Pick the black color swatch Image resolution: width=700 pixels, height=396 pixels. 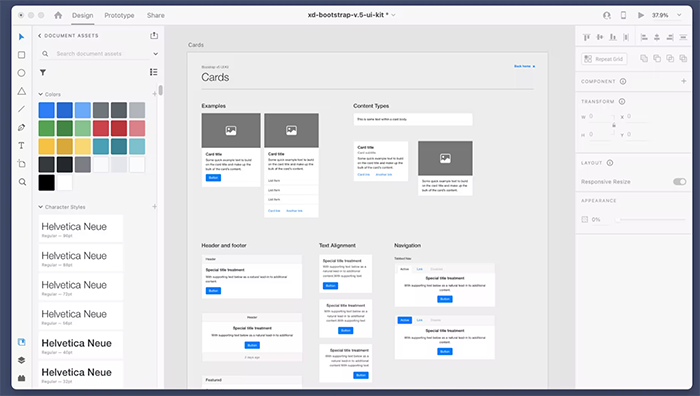pos(46,183)
